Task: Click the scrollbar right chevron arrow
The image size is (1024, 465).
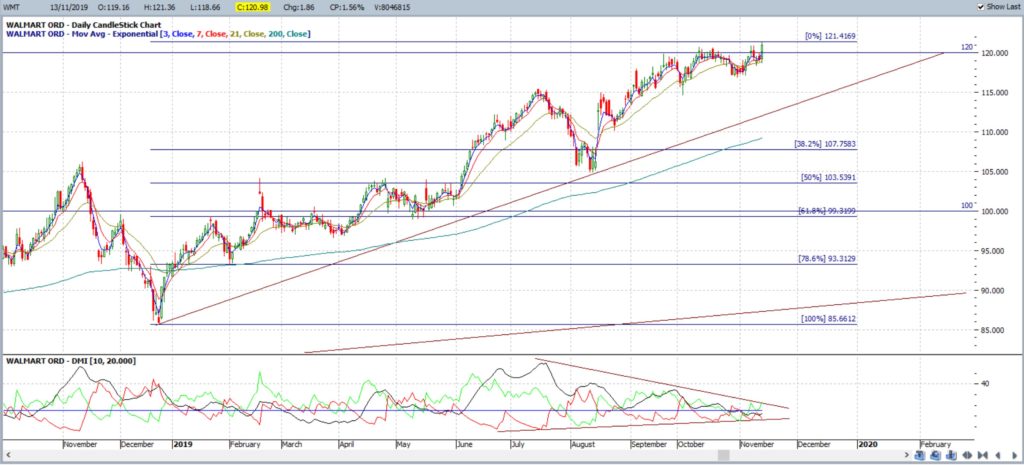Action: (907, 455)
